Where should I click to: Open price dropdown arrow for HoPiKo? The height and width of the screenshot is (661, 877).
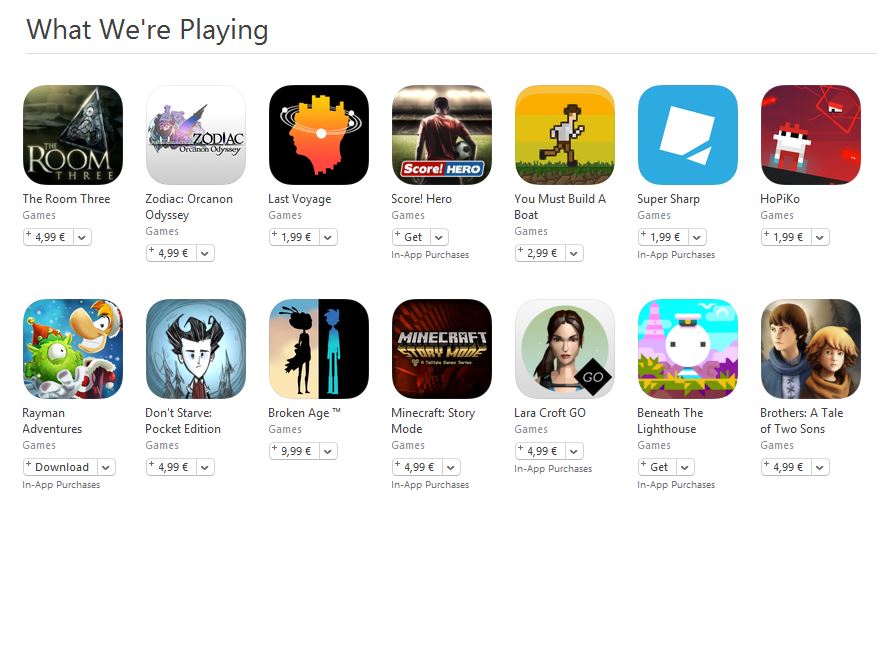(820, 238)
